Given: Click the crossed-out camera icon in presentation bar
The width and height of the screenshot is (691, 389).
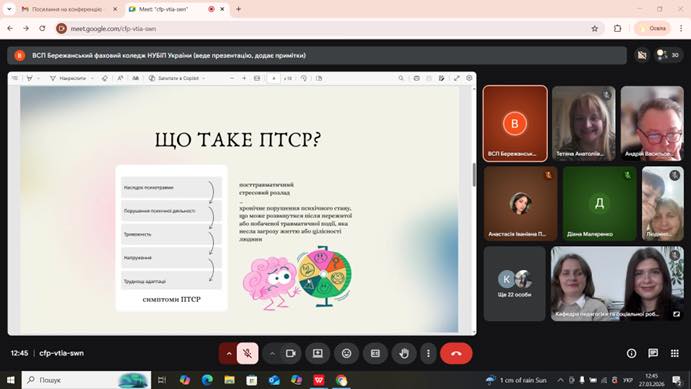Looking at the screenshot, I should tap(642, 55).
